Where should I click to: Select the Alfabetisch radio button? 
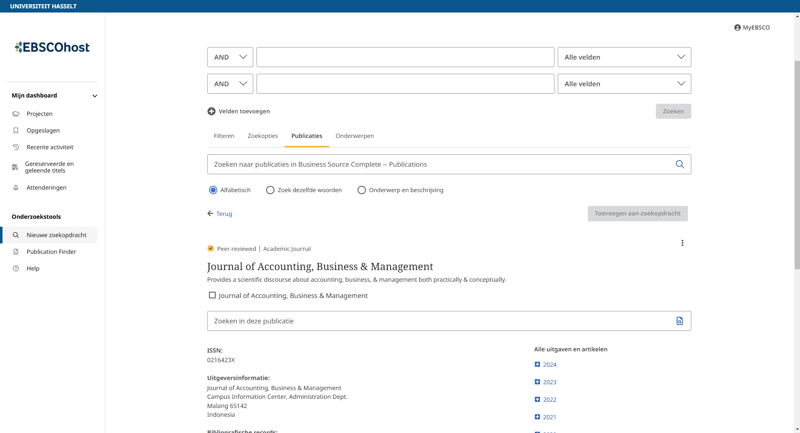pyautogui.click(x=213, y=190)
